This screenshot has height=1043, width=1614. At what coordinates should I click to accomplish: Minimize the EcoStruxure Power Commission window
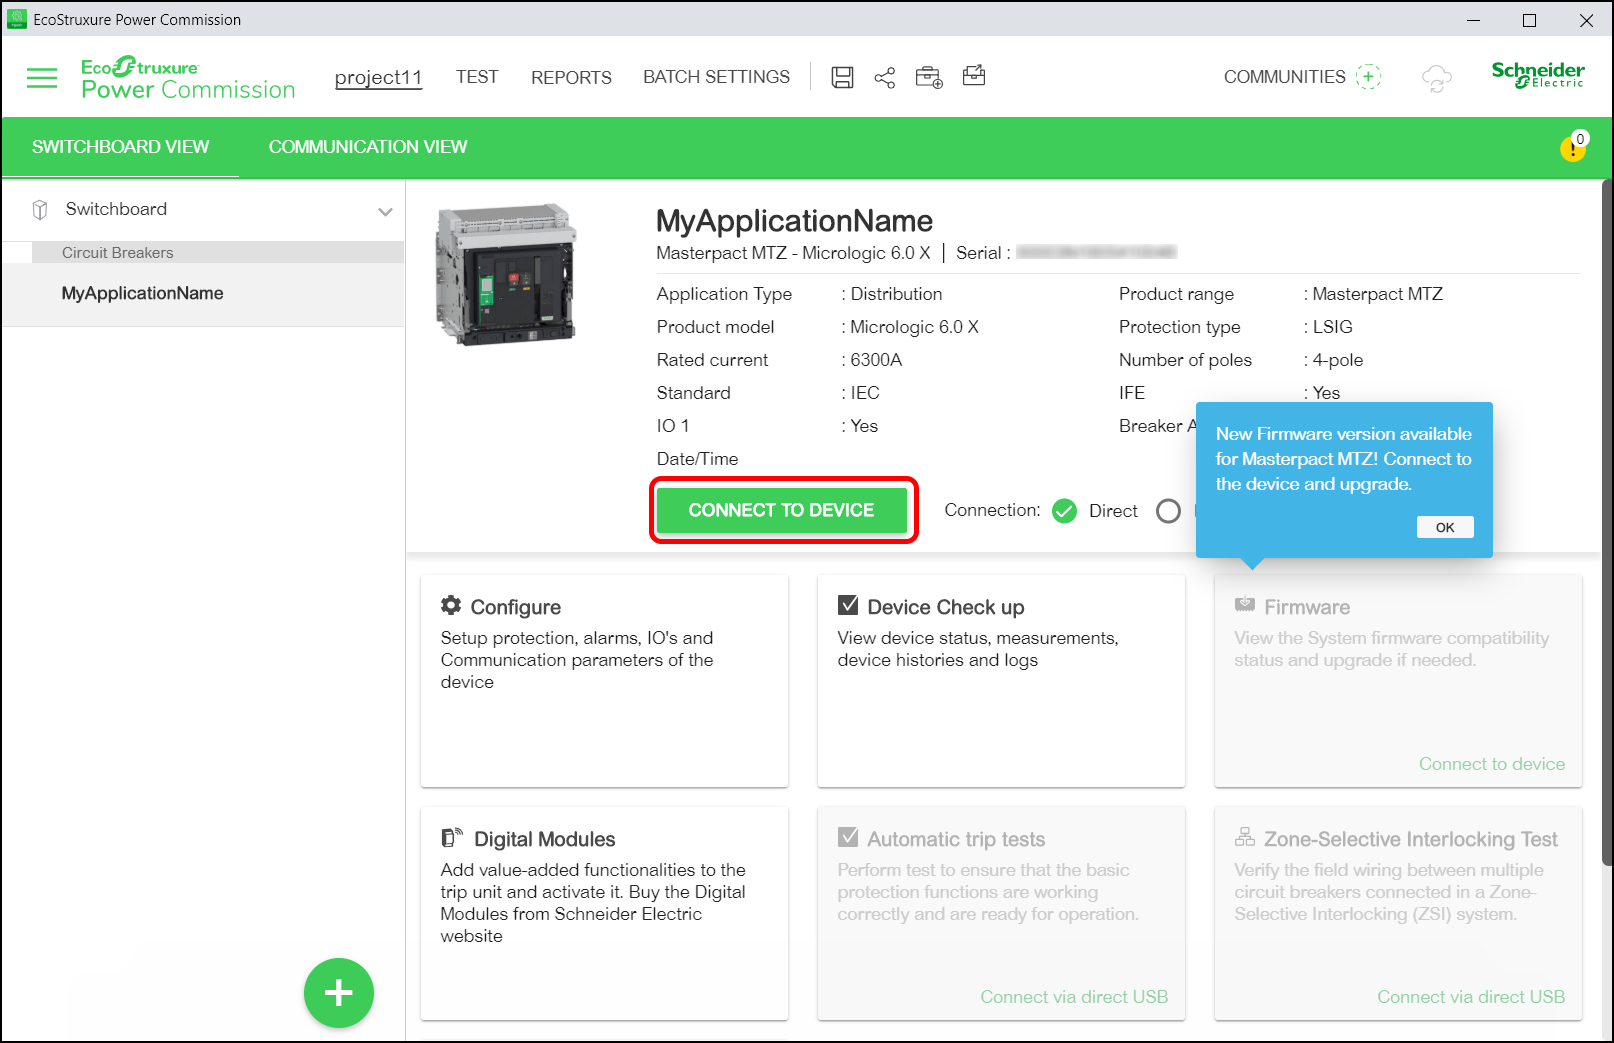tap(1473, 20)
